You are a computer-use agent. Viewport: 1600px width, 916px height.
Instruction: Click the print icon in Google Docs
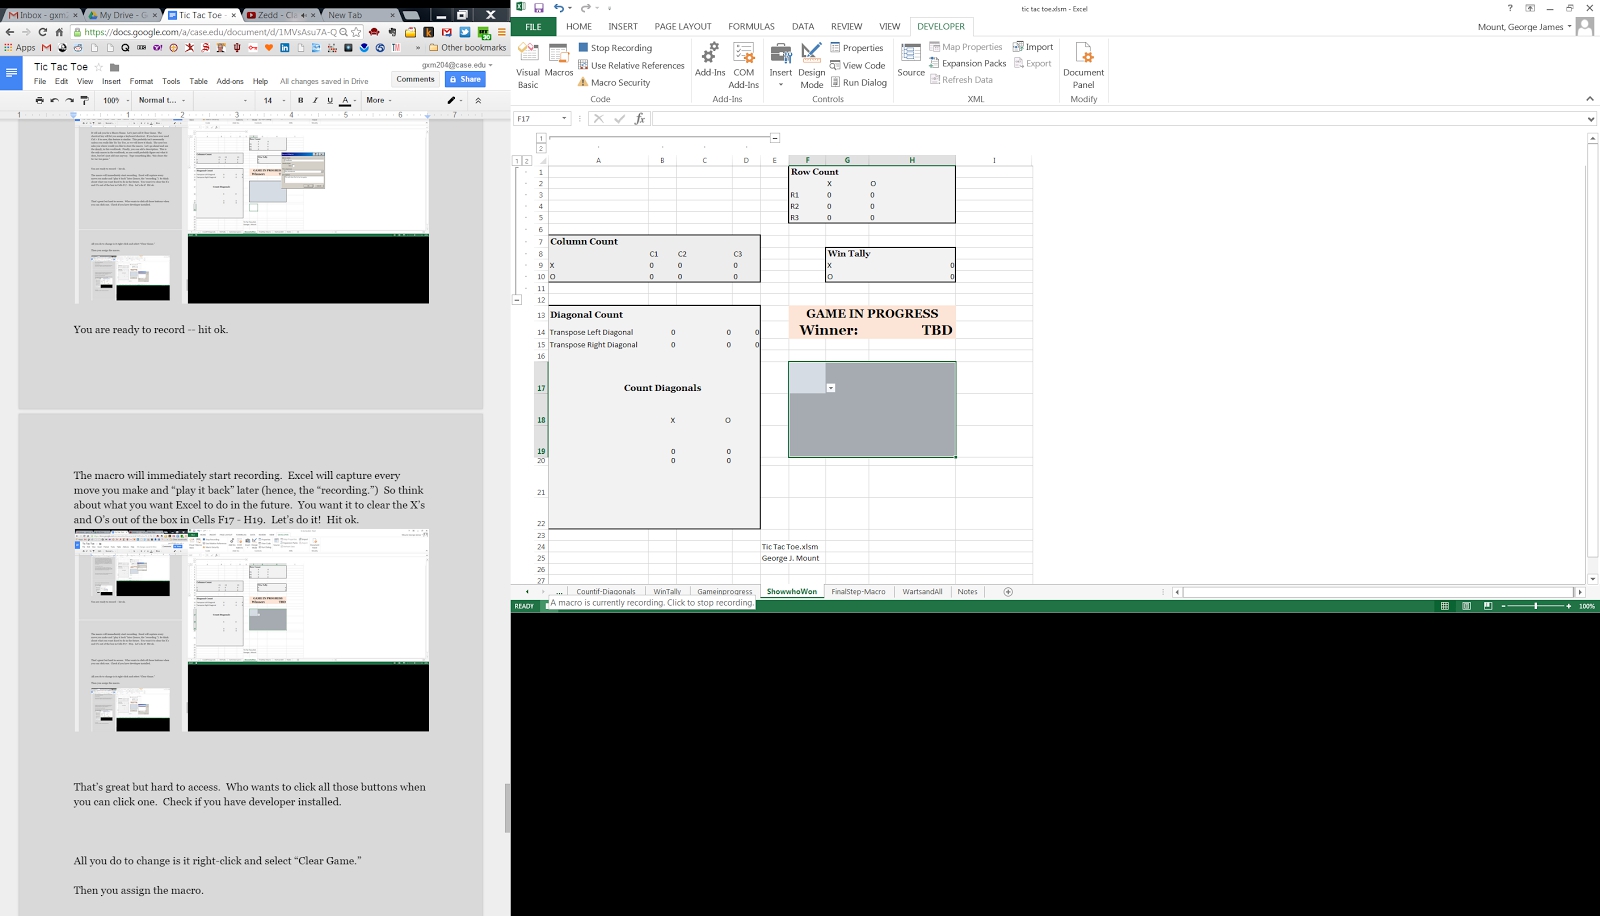pyautogui.click(x=39, y=100)
